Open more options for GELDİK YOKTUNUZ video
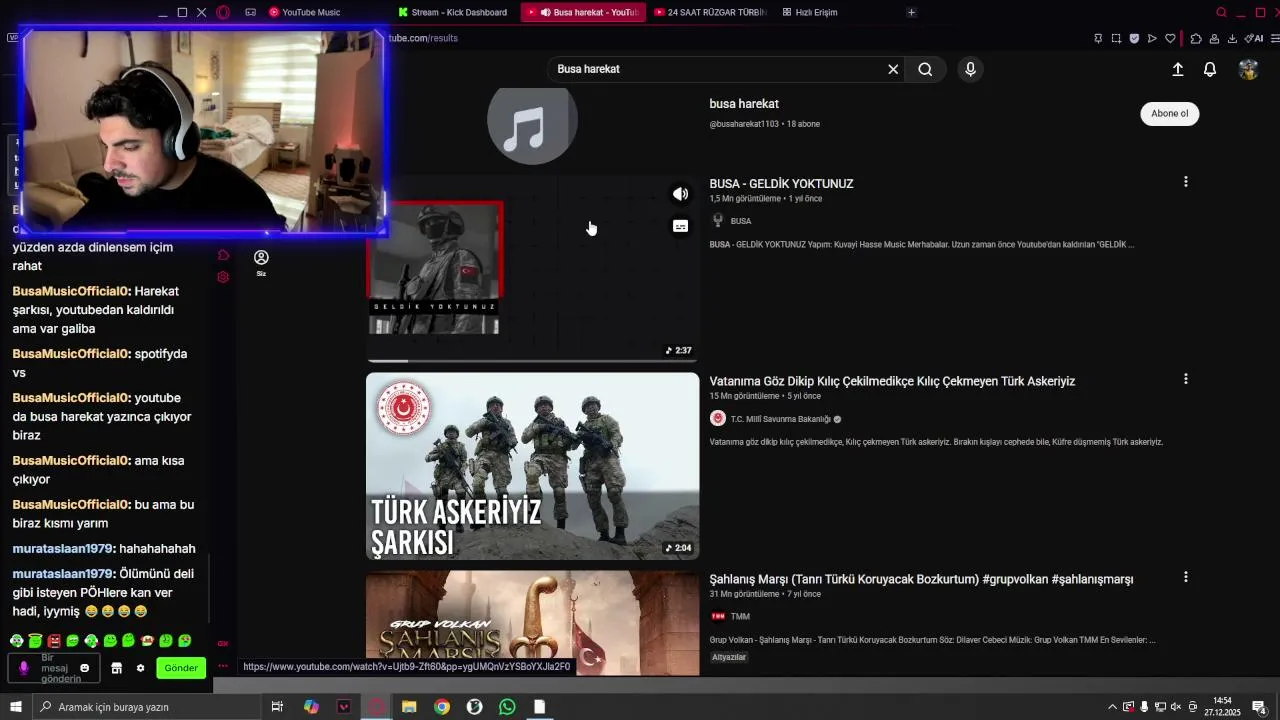Screen dimensions: 1280x720 [1186, 182]
